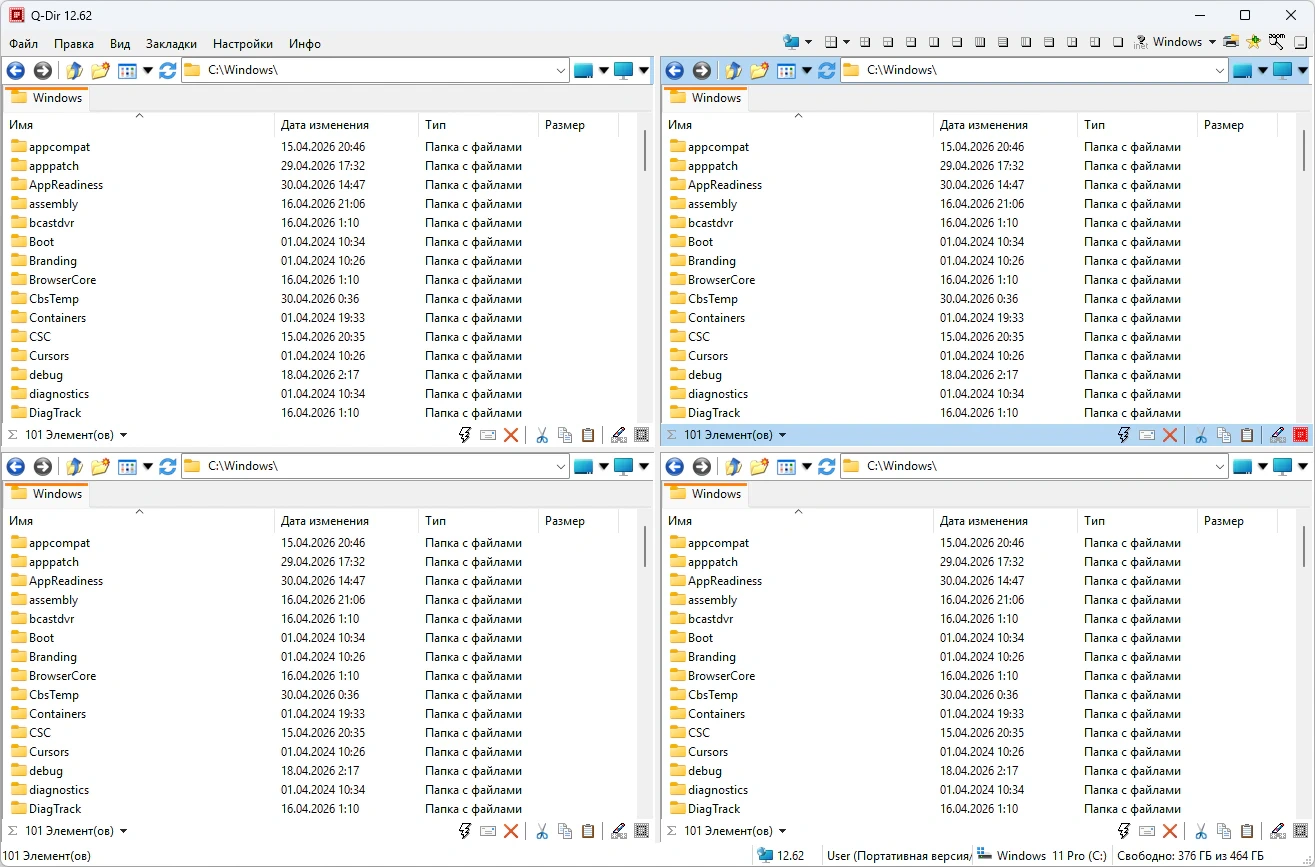
Task: Toggle the red select-all icon in the top-right pane
Action: [1300, 435]
